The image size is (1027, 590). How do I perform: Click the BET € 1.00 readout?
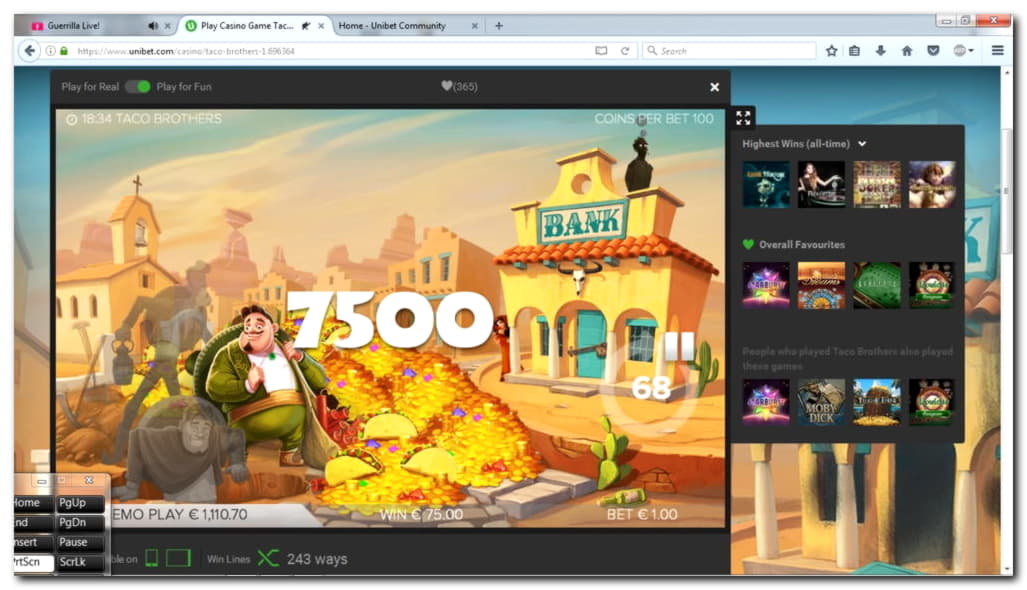click(x=642, y=515)
